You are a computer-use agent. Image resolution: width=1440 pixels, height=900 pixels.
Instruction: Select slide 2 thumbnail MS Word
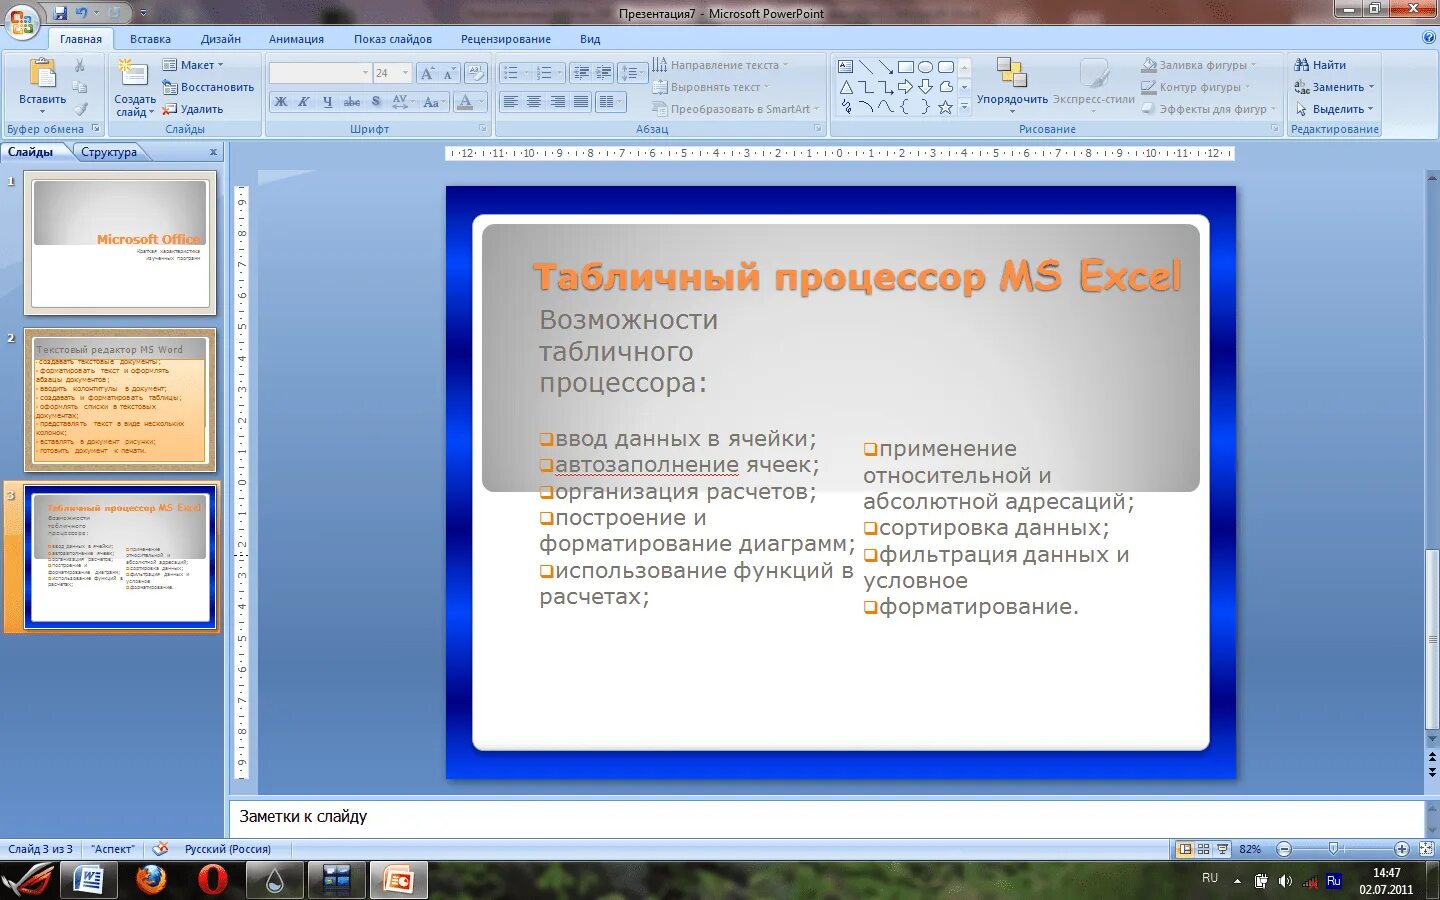click(120, 399)
